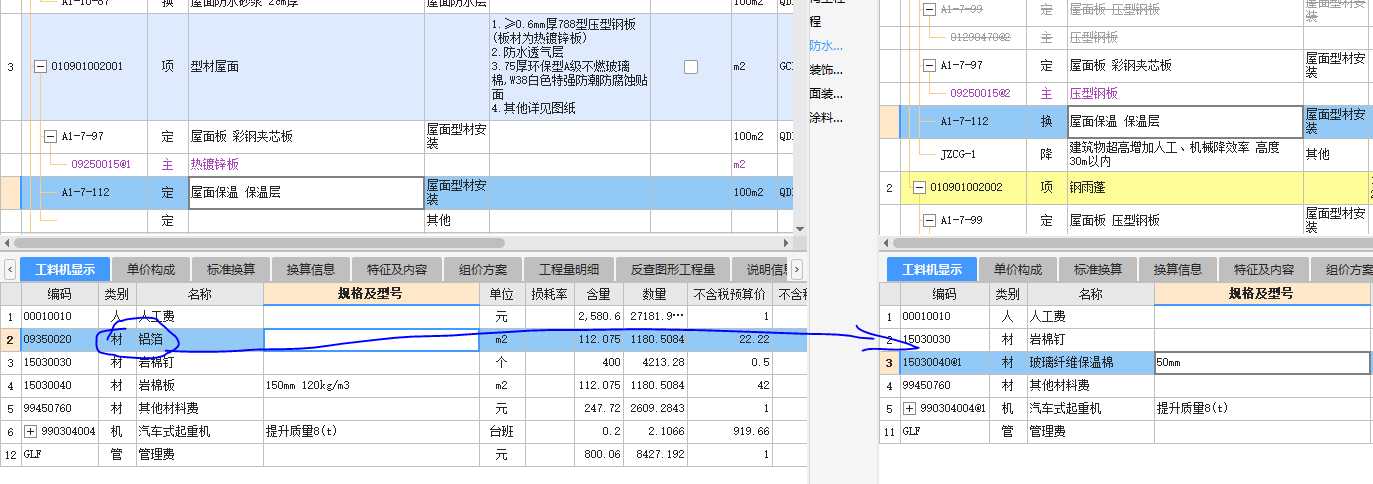Tick the checkbox in the 型材屋面 row
Screen dimensions: 1373x484
(x=691, y=67)
